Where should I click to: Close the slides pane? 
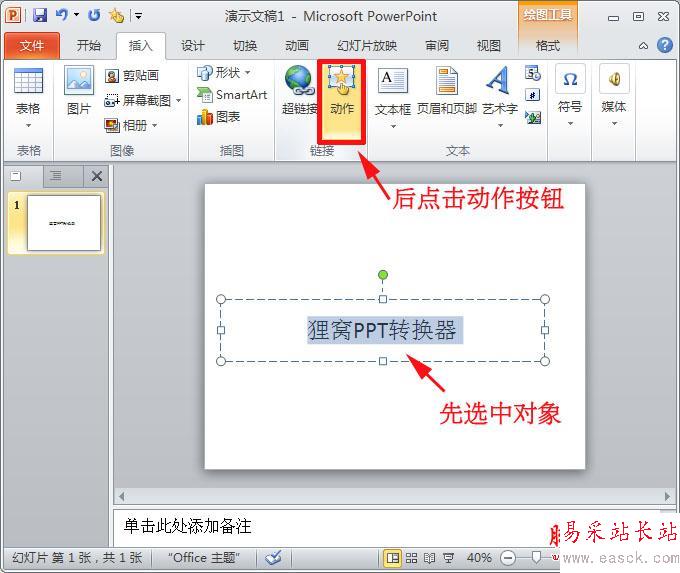point(97,176)
